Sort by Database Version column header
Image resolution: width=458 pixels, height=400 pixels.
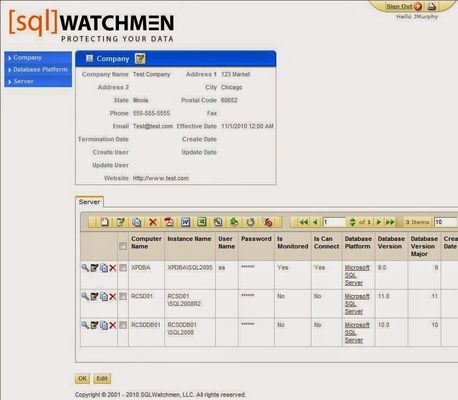[x=391, y=243]
